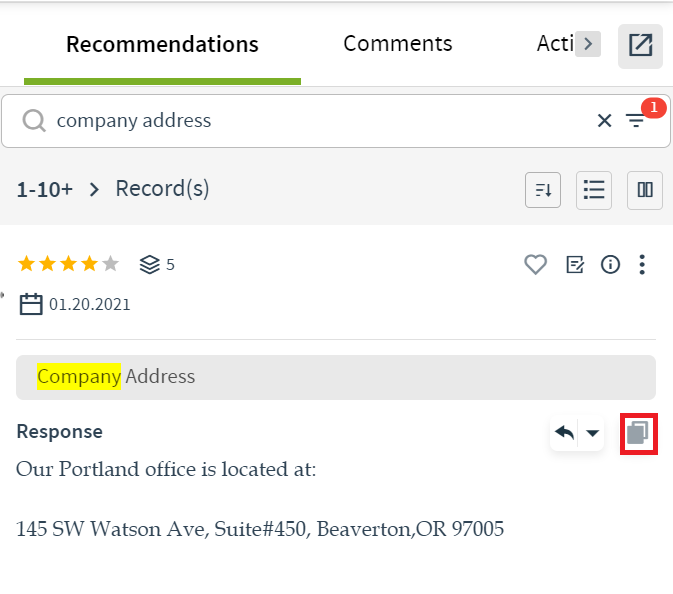This screenshot has height=594, width=673.
Task: Click the company address search field
Action: click(300, 121)
